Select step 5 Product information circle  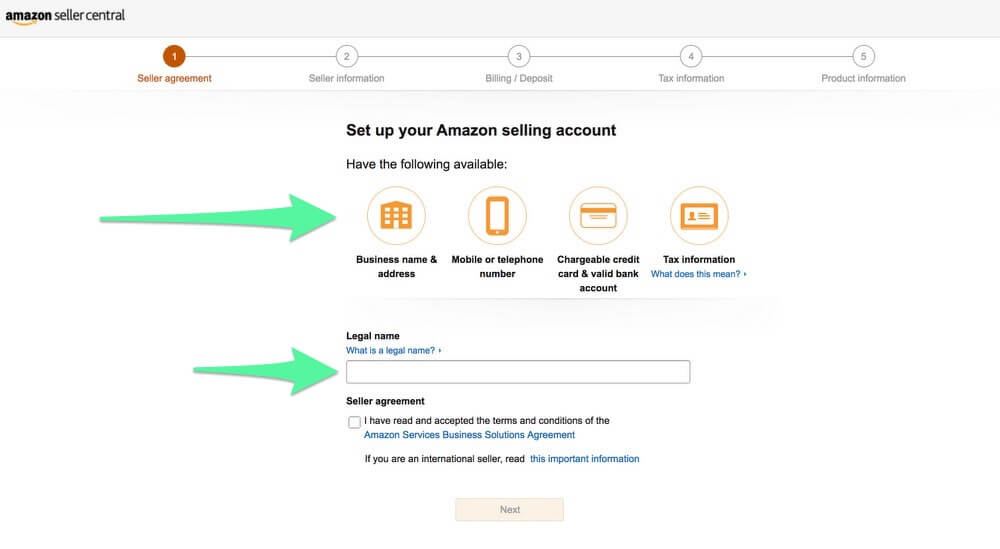point(864,56)
